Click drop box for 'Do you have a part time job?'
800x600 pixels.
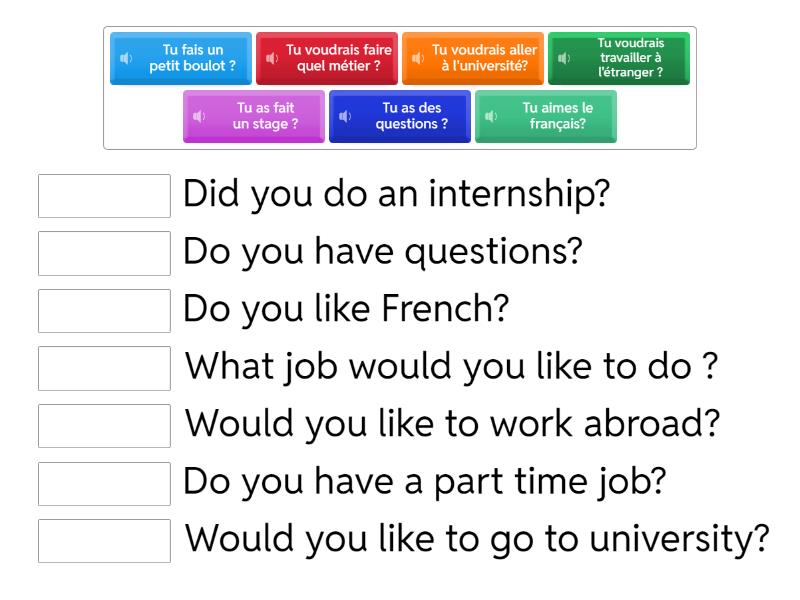pos(104,483)
